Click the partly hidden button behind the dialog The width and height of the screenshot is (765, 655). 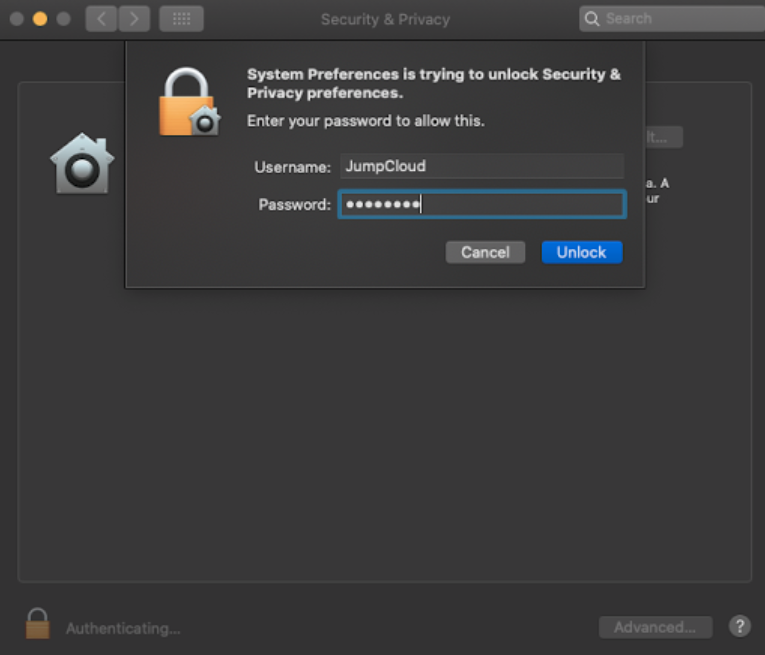[x=664, y=137]
